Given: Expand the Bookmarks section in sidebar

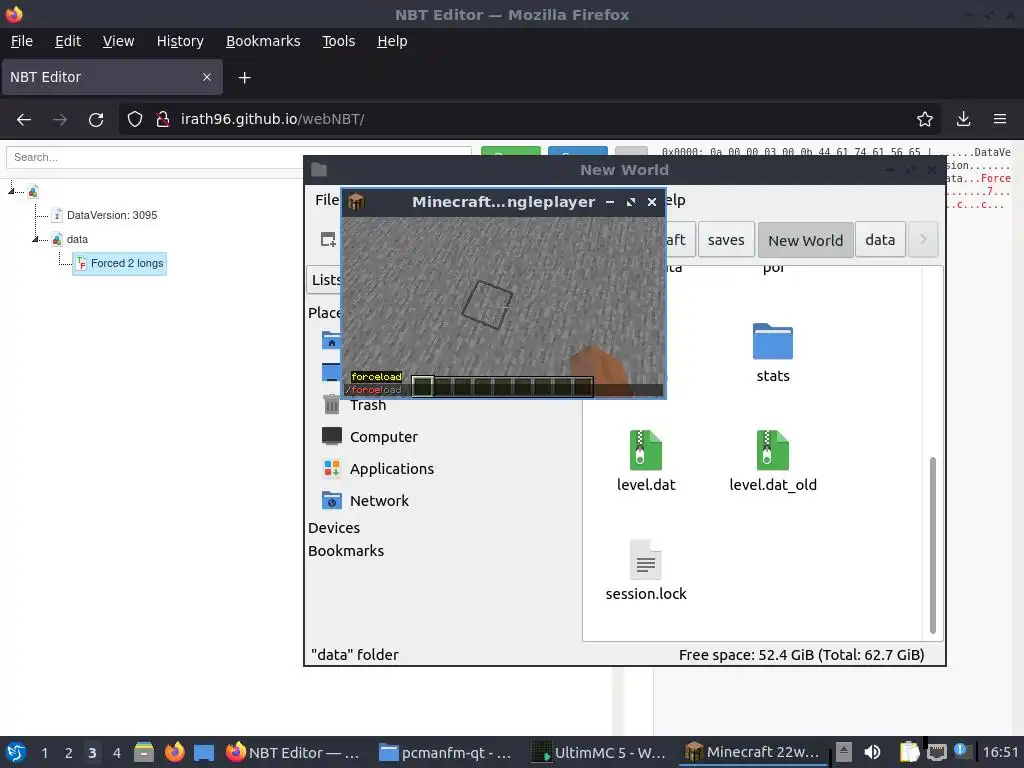Looking at the screenshot, I should coord(345,551).
